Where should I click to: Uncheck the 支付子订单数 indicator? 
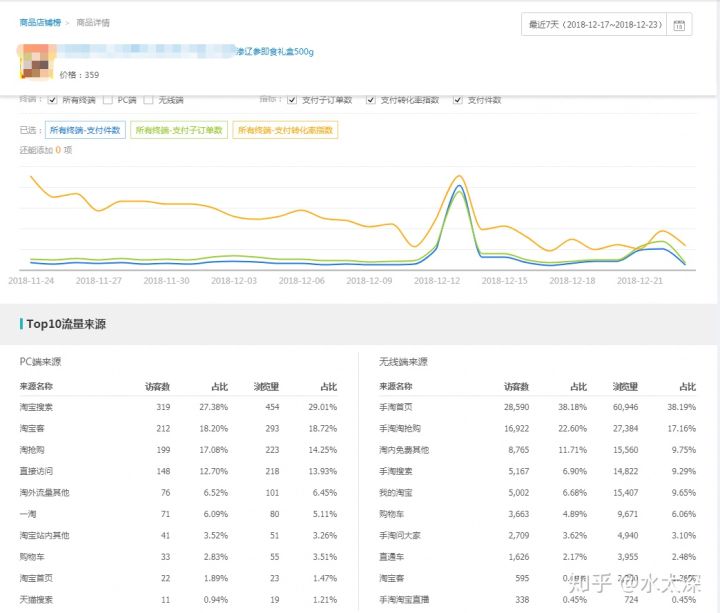click(292, 100)
